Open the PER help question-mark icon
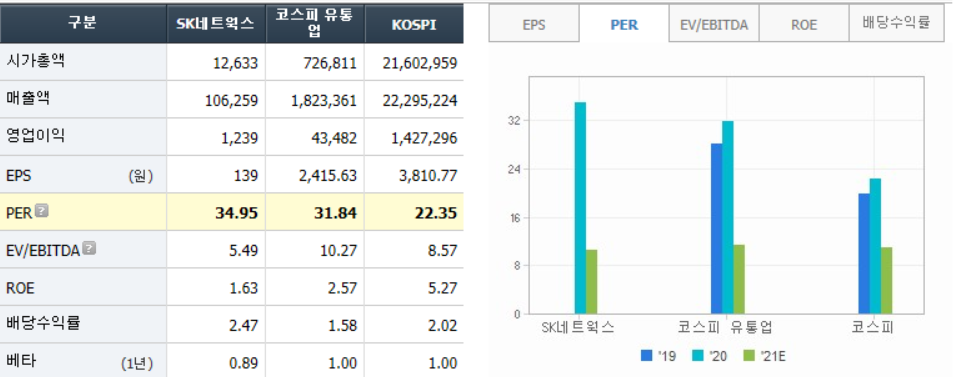This screenshot has height=377, width=956. tap(42, 211)
